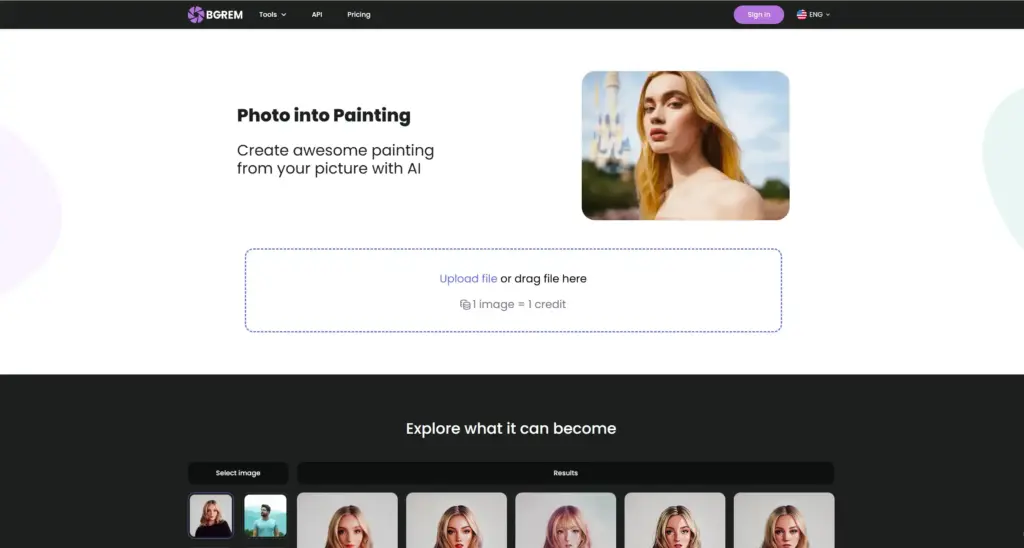Image resolution: width=1024 pixels, height=548 pixels.
Task: Open the pink-haired result thumbnail
Action: point(566,520)
